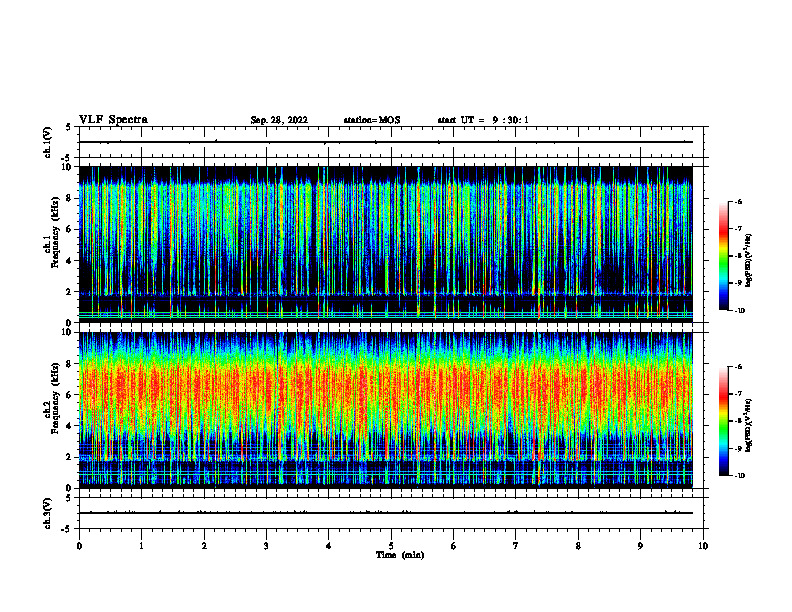Image resolution: width=792 pixels, height=612 pixels.
Task: Select the date text "Sep. 28, 2022"
Action: tap(279, 120)
